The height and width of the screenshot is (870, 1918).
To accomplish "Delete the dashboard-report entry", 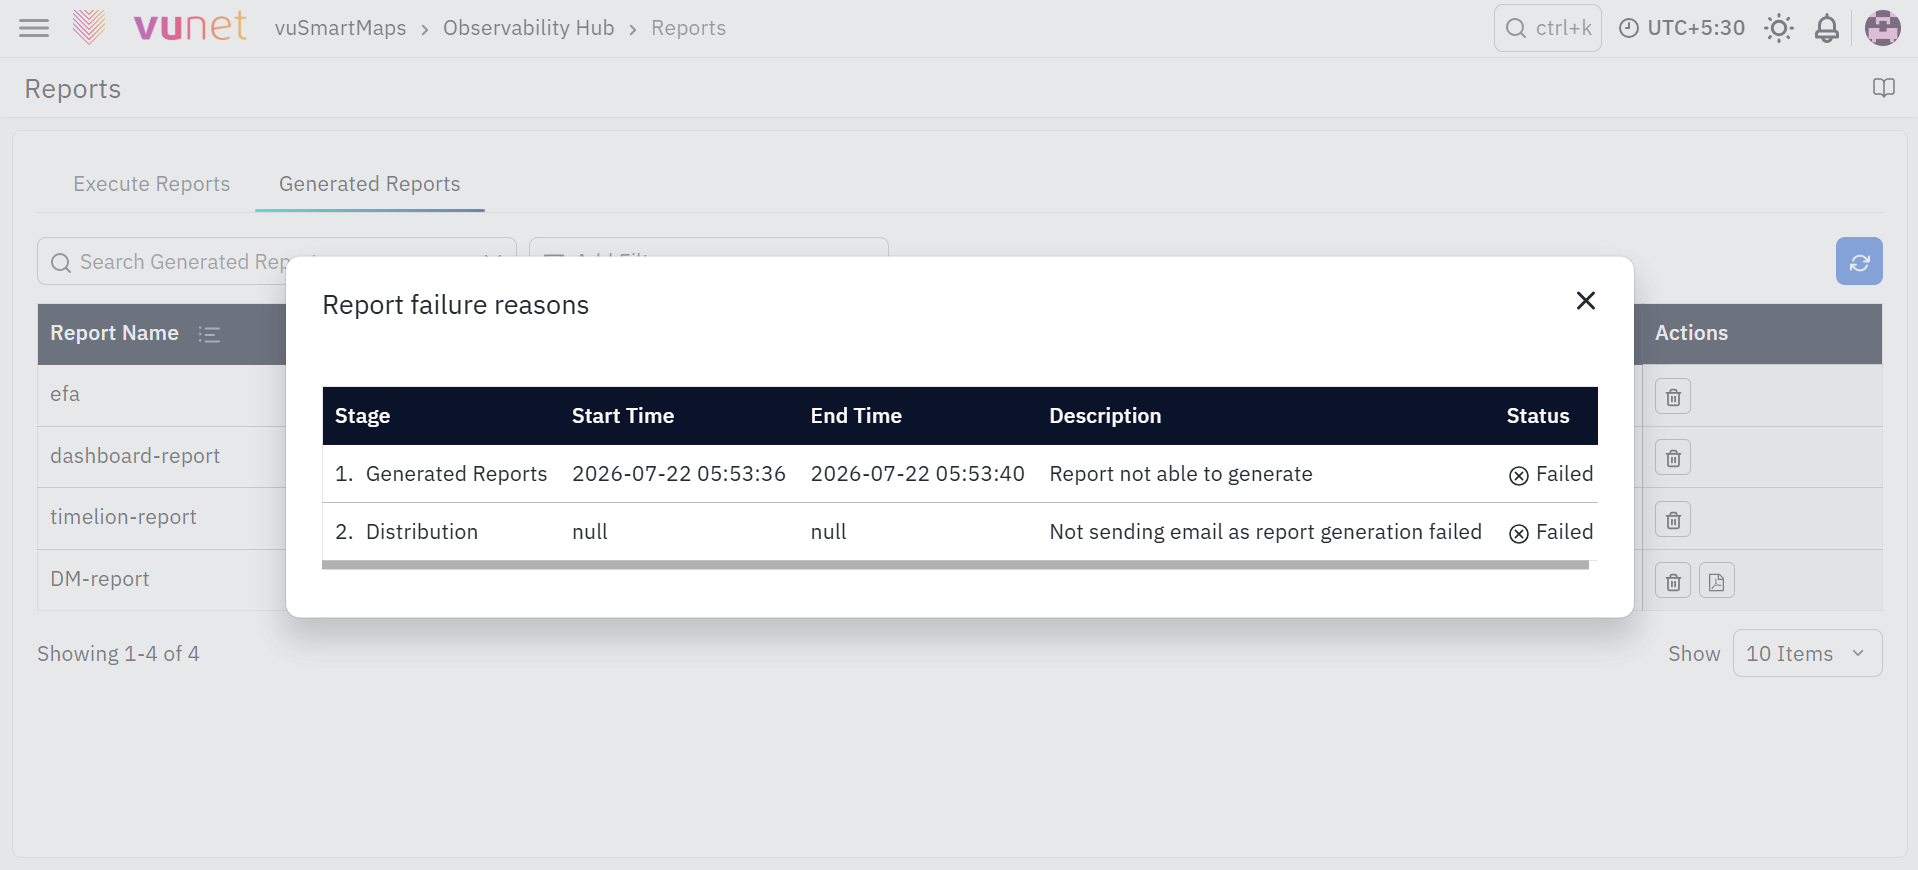I will point(1673,458).
